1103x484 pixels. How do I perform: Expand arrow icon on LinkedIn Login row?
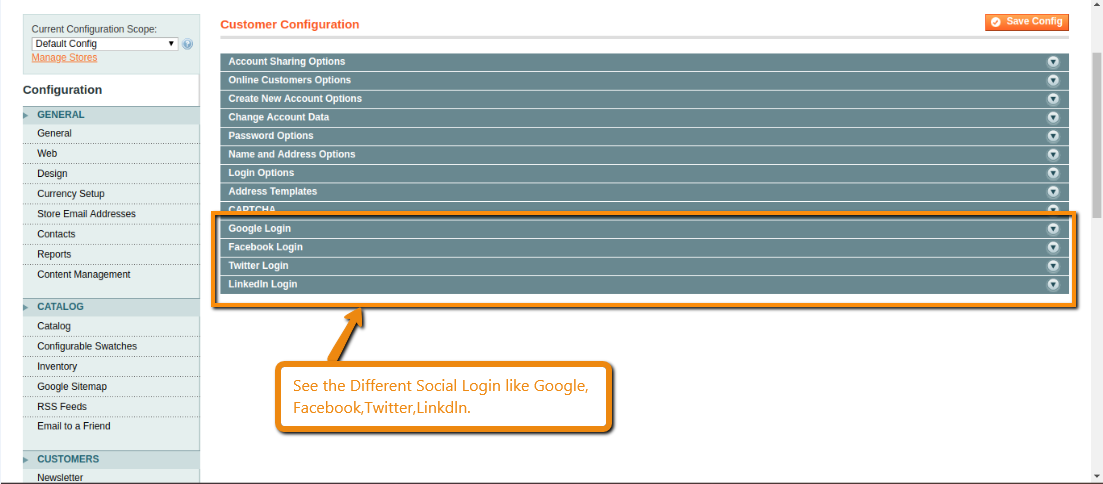click(1053, 284)
